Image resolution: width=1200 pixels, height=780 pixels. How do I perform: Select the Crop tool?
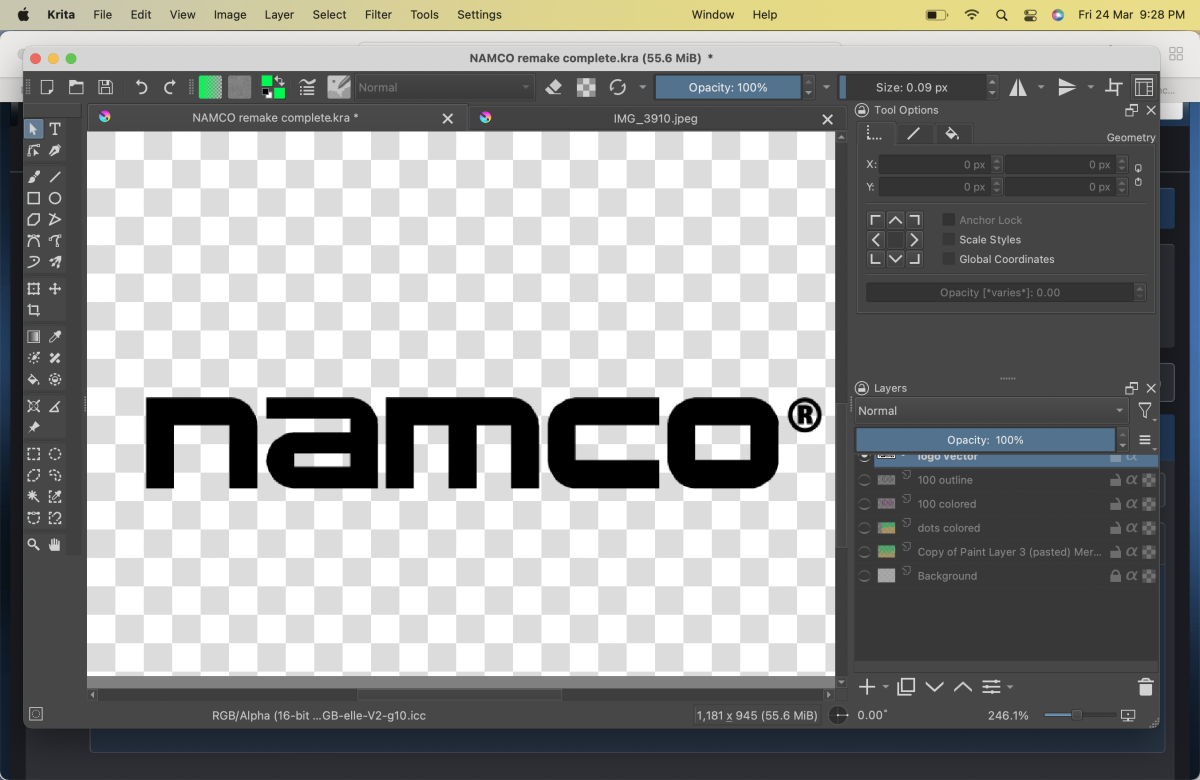(34, 310)
